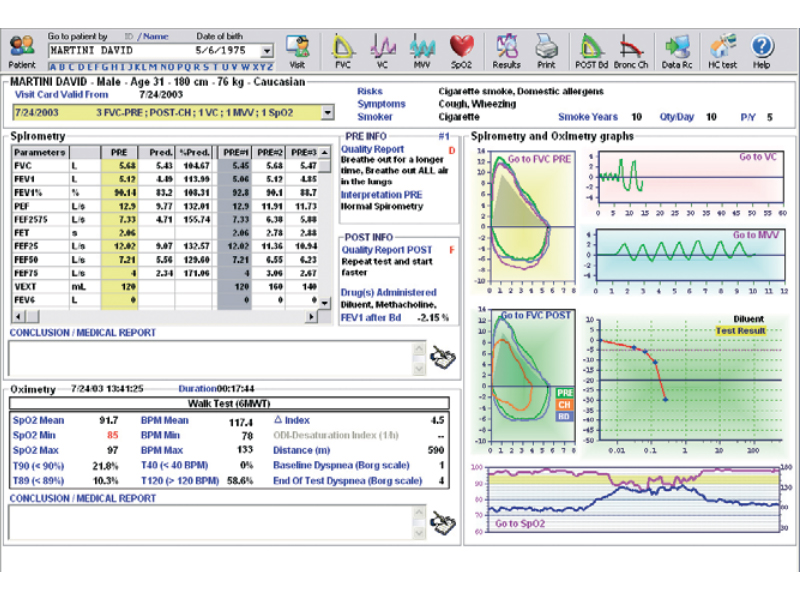Click the VEXT parameter row
The image size is (800, 600).
[165, 287]
